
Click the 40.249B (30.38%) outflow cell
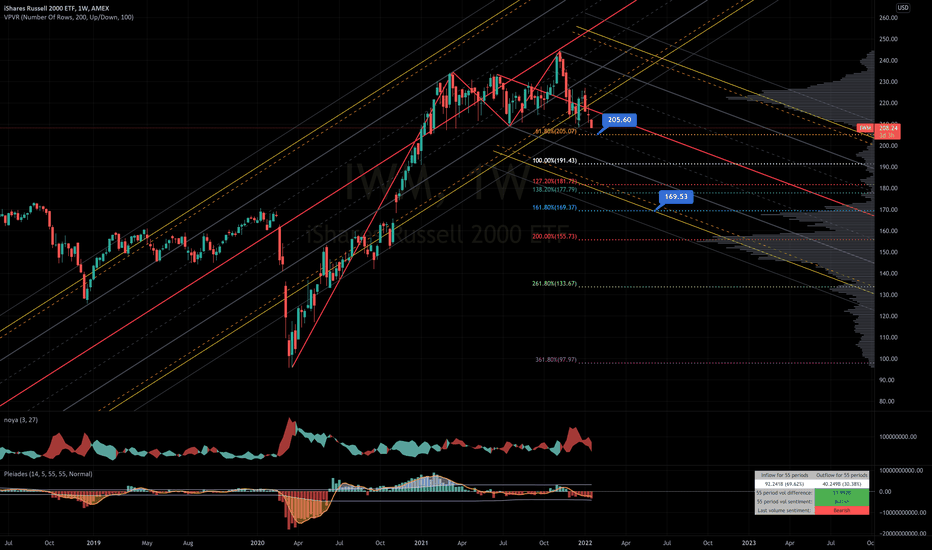(842, 484)
